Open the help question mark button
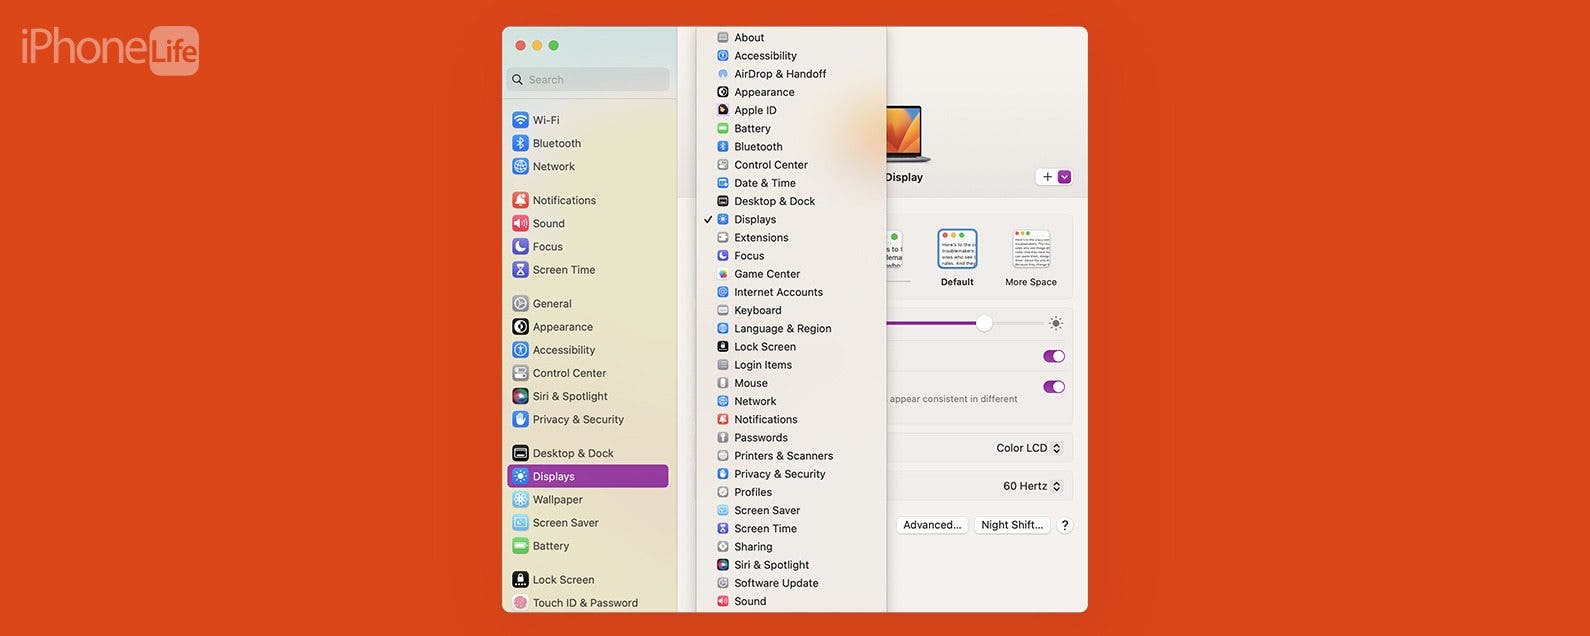The image size is (1590, 636). (x=1065, y=525)
